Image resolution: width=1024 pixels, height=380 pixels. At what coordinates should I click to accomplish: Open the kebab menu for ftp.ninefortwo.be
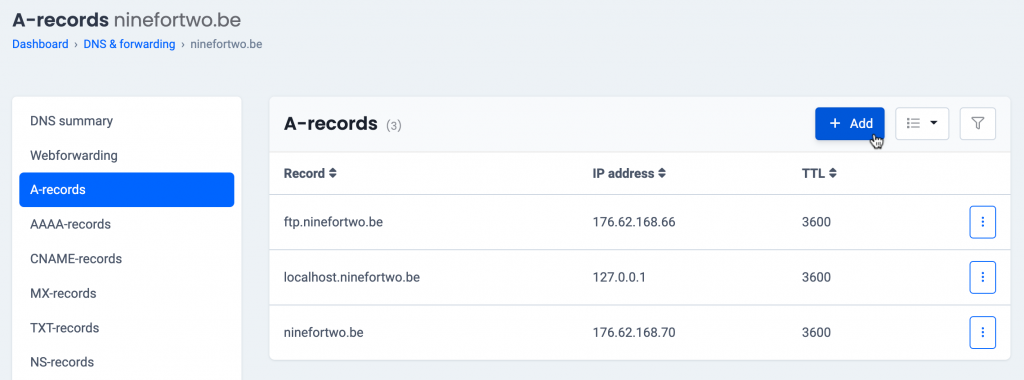(x=982, y=222)
